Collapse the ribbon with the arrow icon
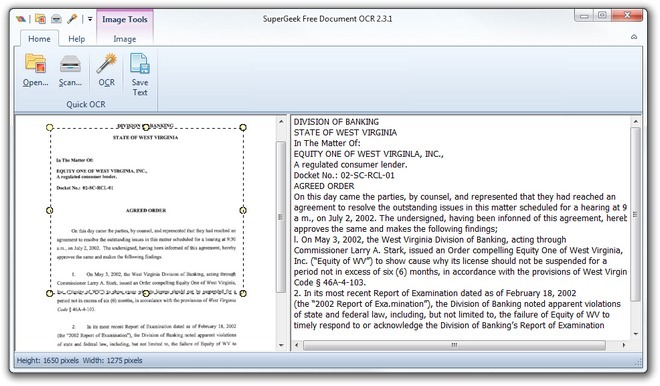 click(x=634, y=37)
